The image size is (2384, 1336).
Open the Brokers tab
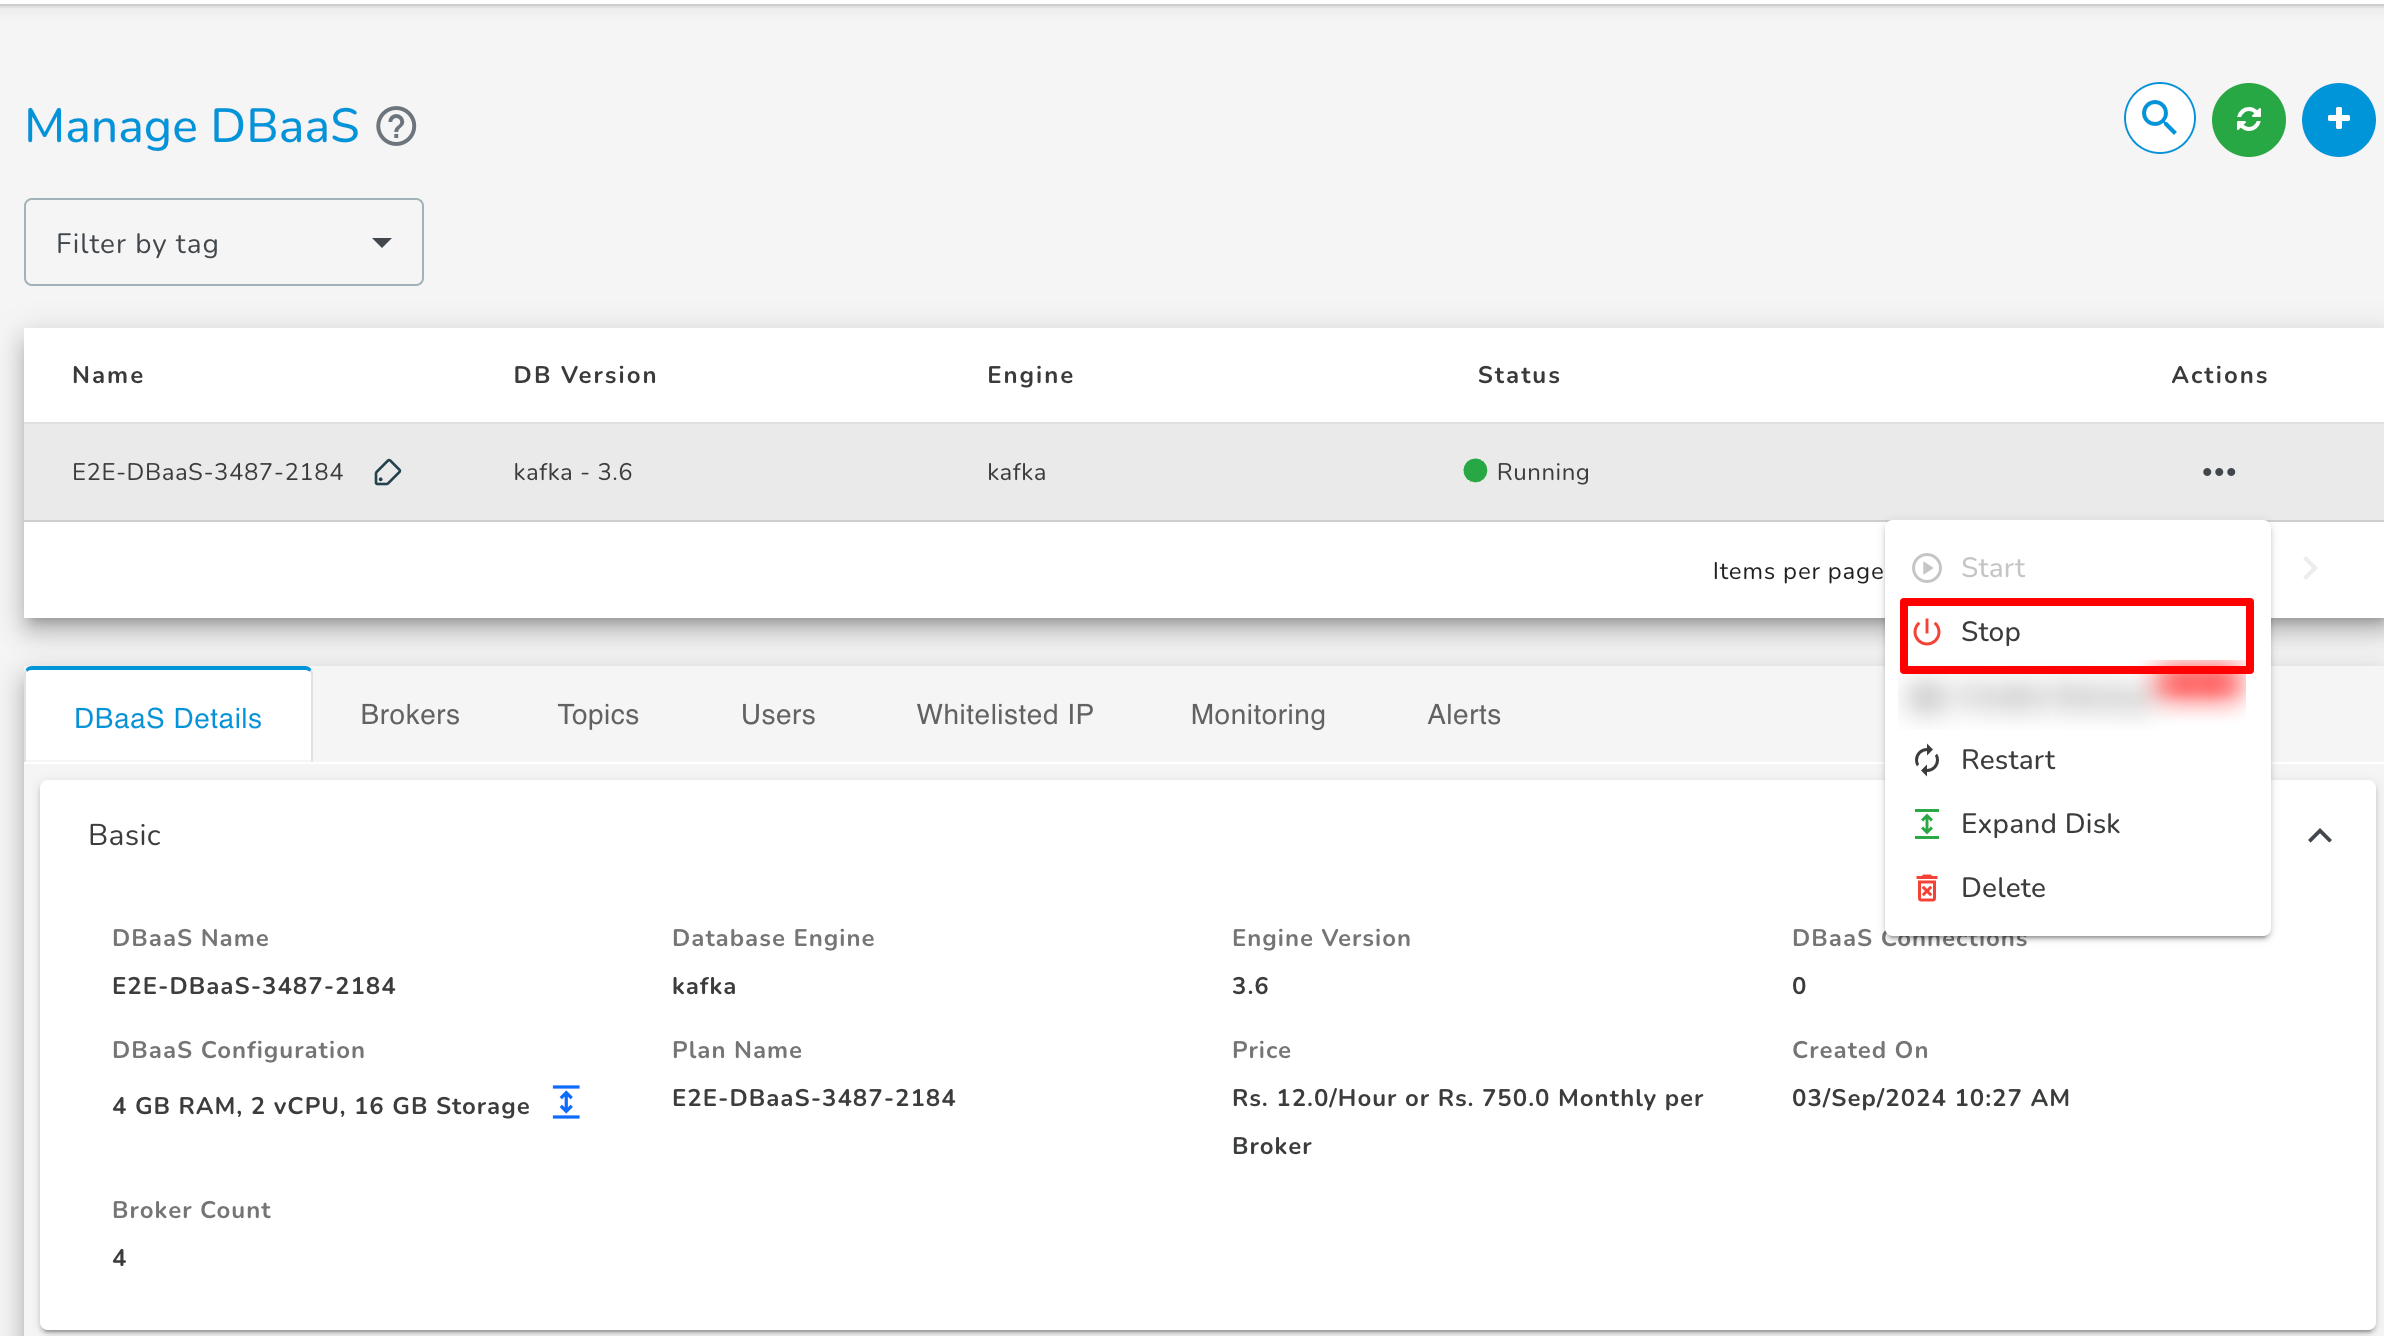point(410,714)
